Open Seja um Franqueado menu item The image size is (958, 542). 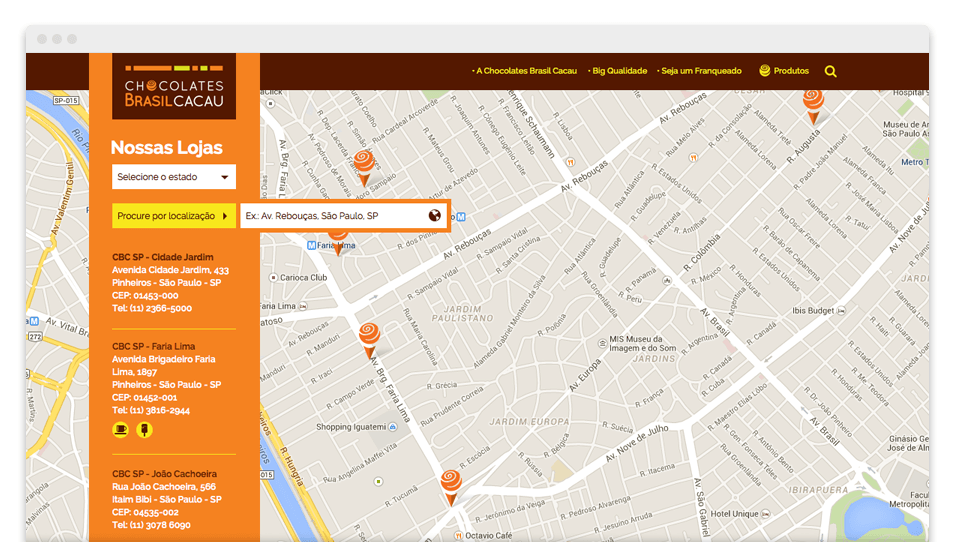(x=699, y=71)
